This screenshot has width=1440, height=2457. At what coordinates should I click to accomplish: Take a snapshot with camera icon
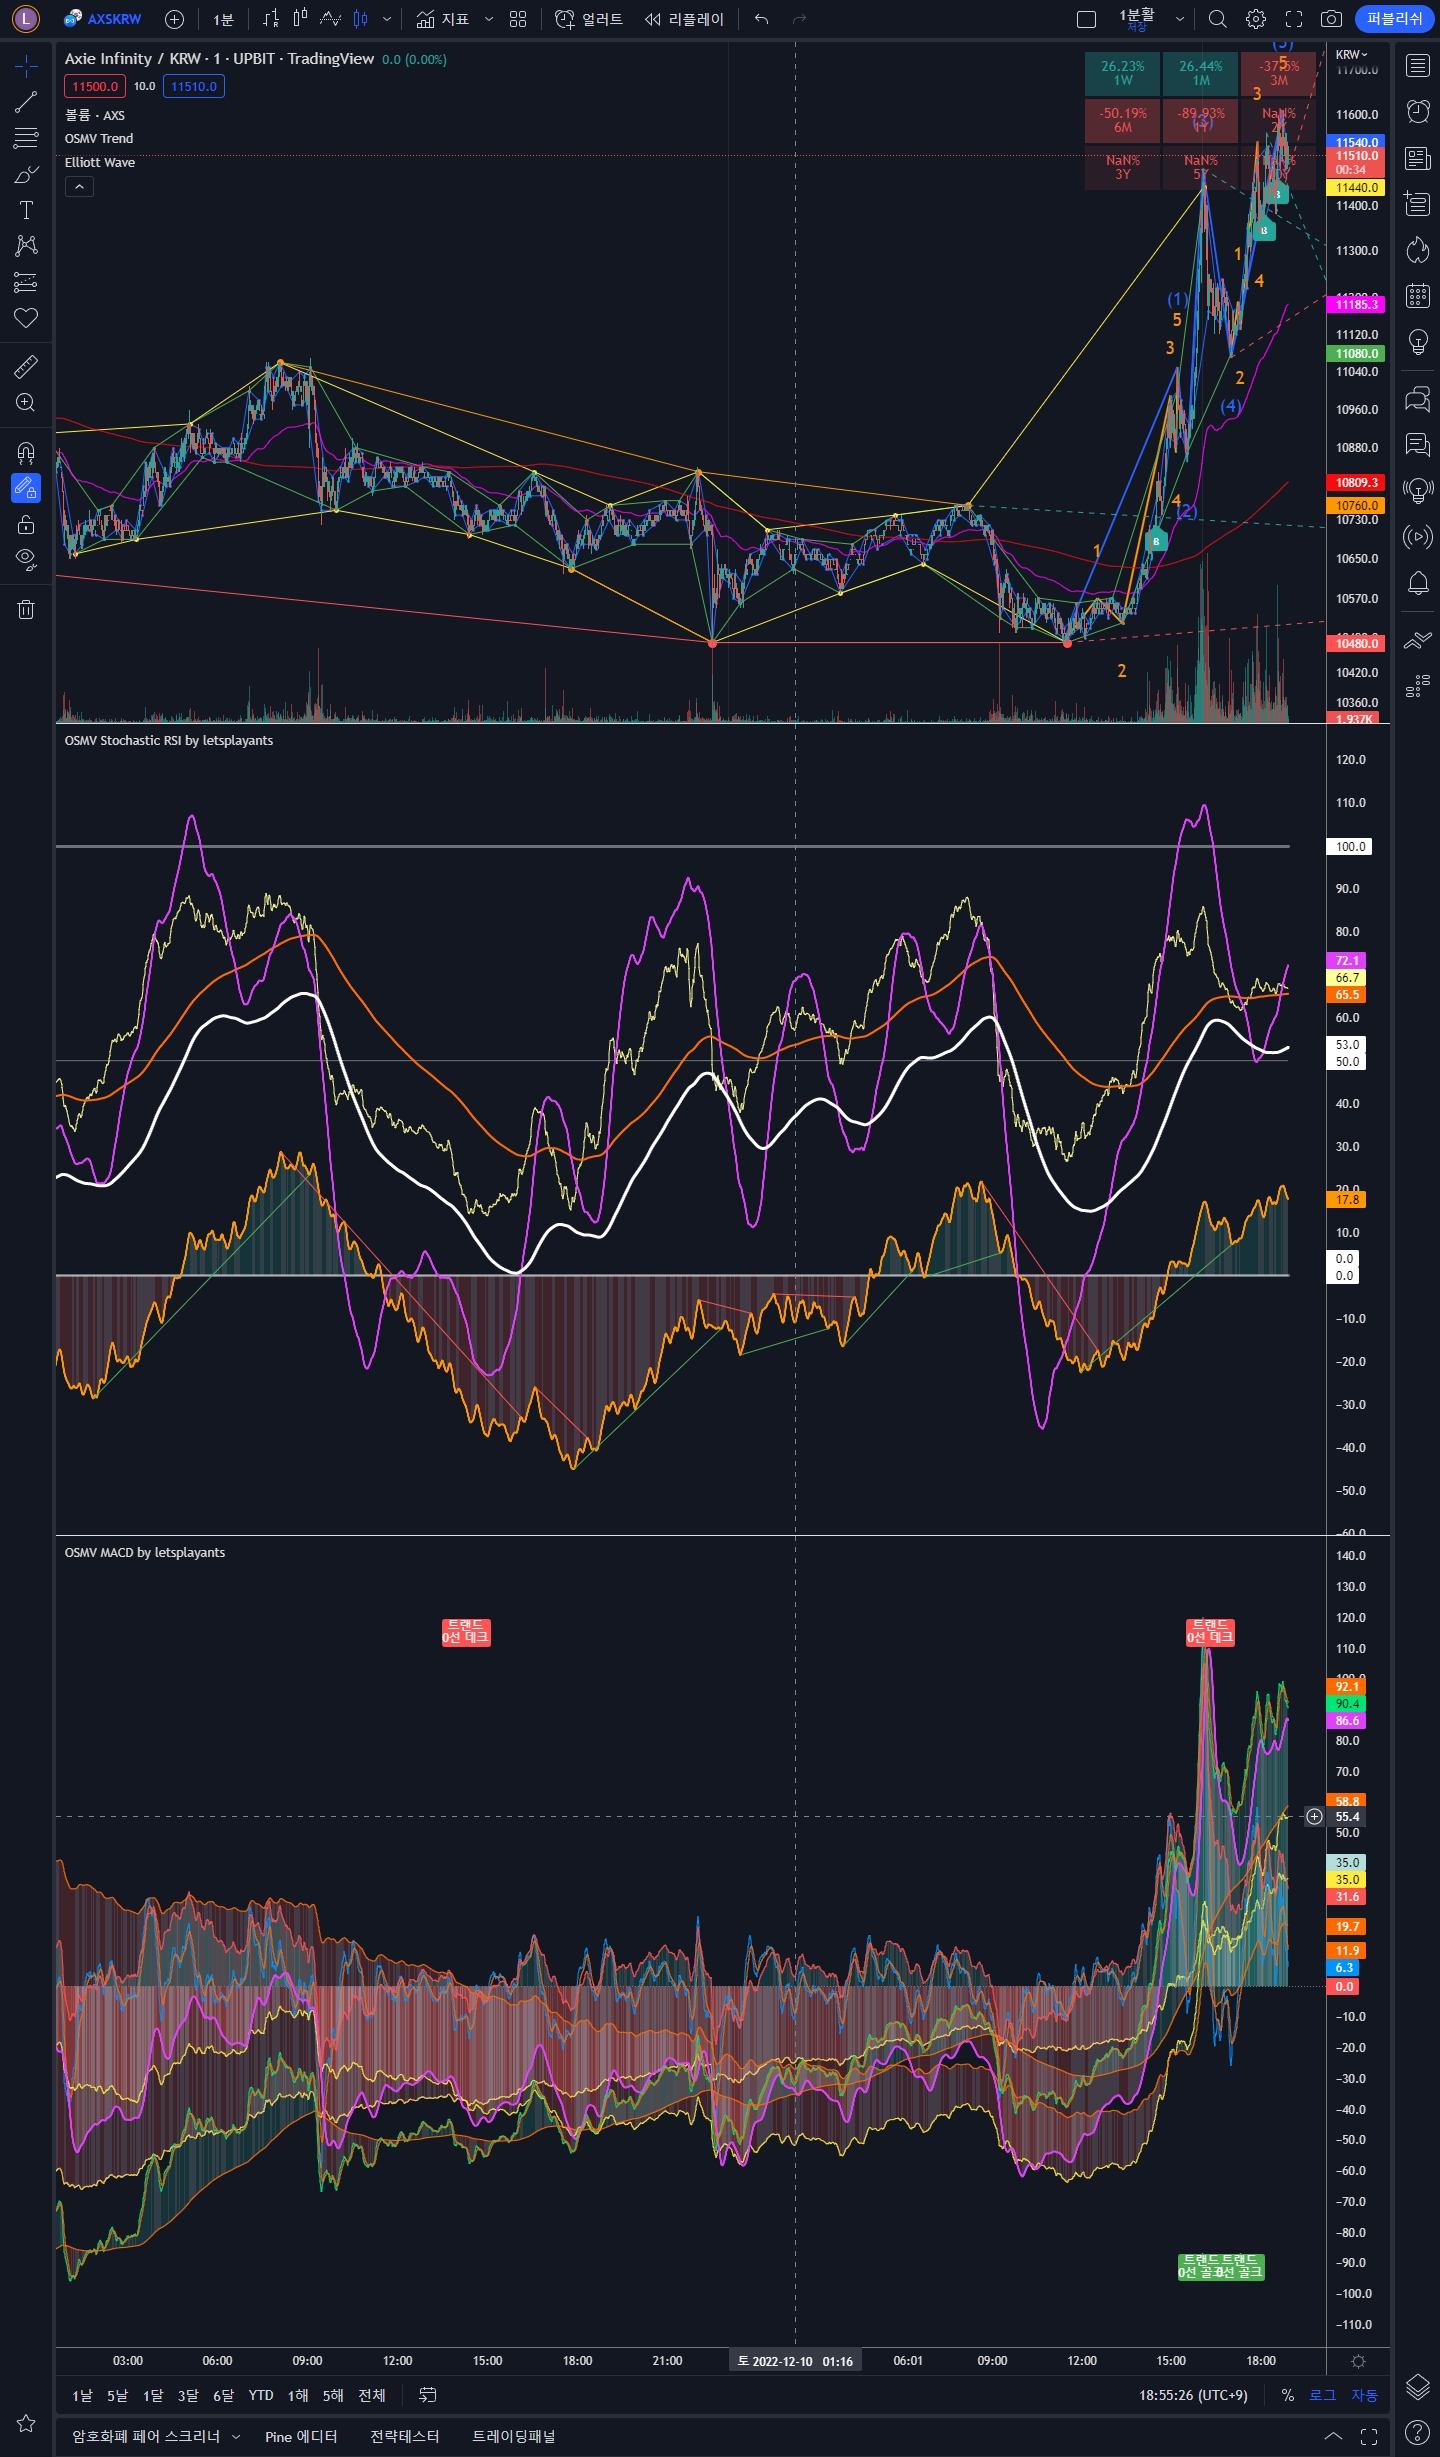click(x=1331, y=19)
